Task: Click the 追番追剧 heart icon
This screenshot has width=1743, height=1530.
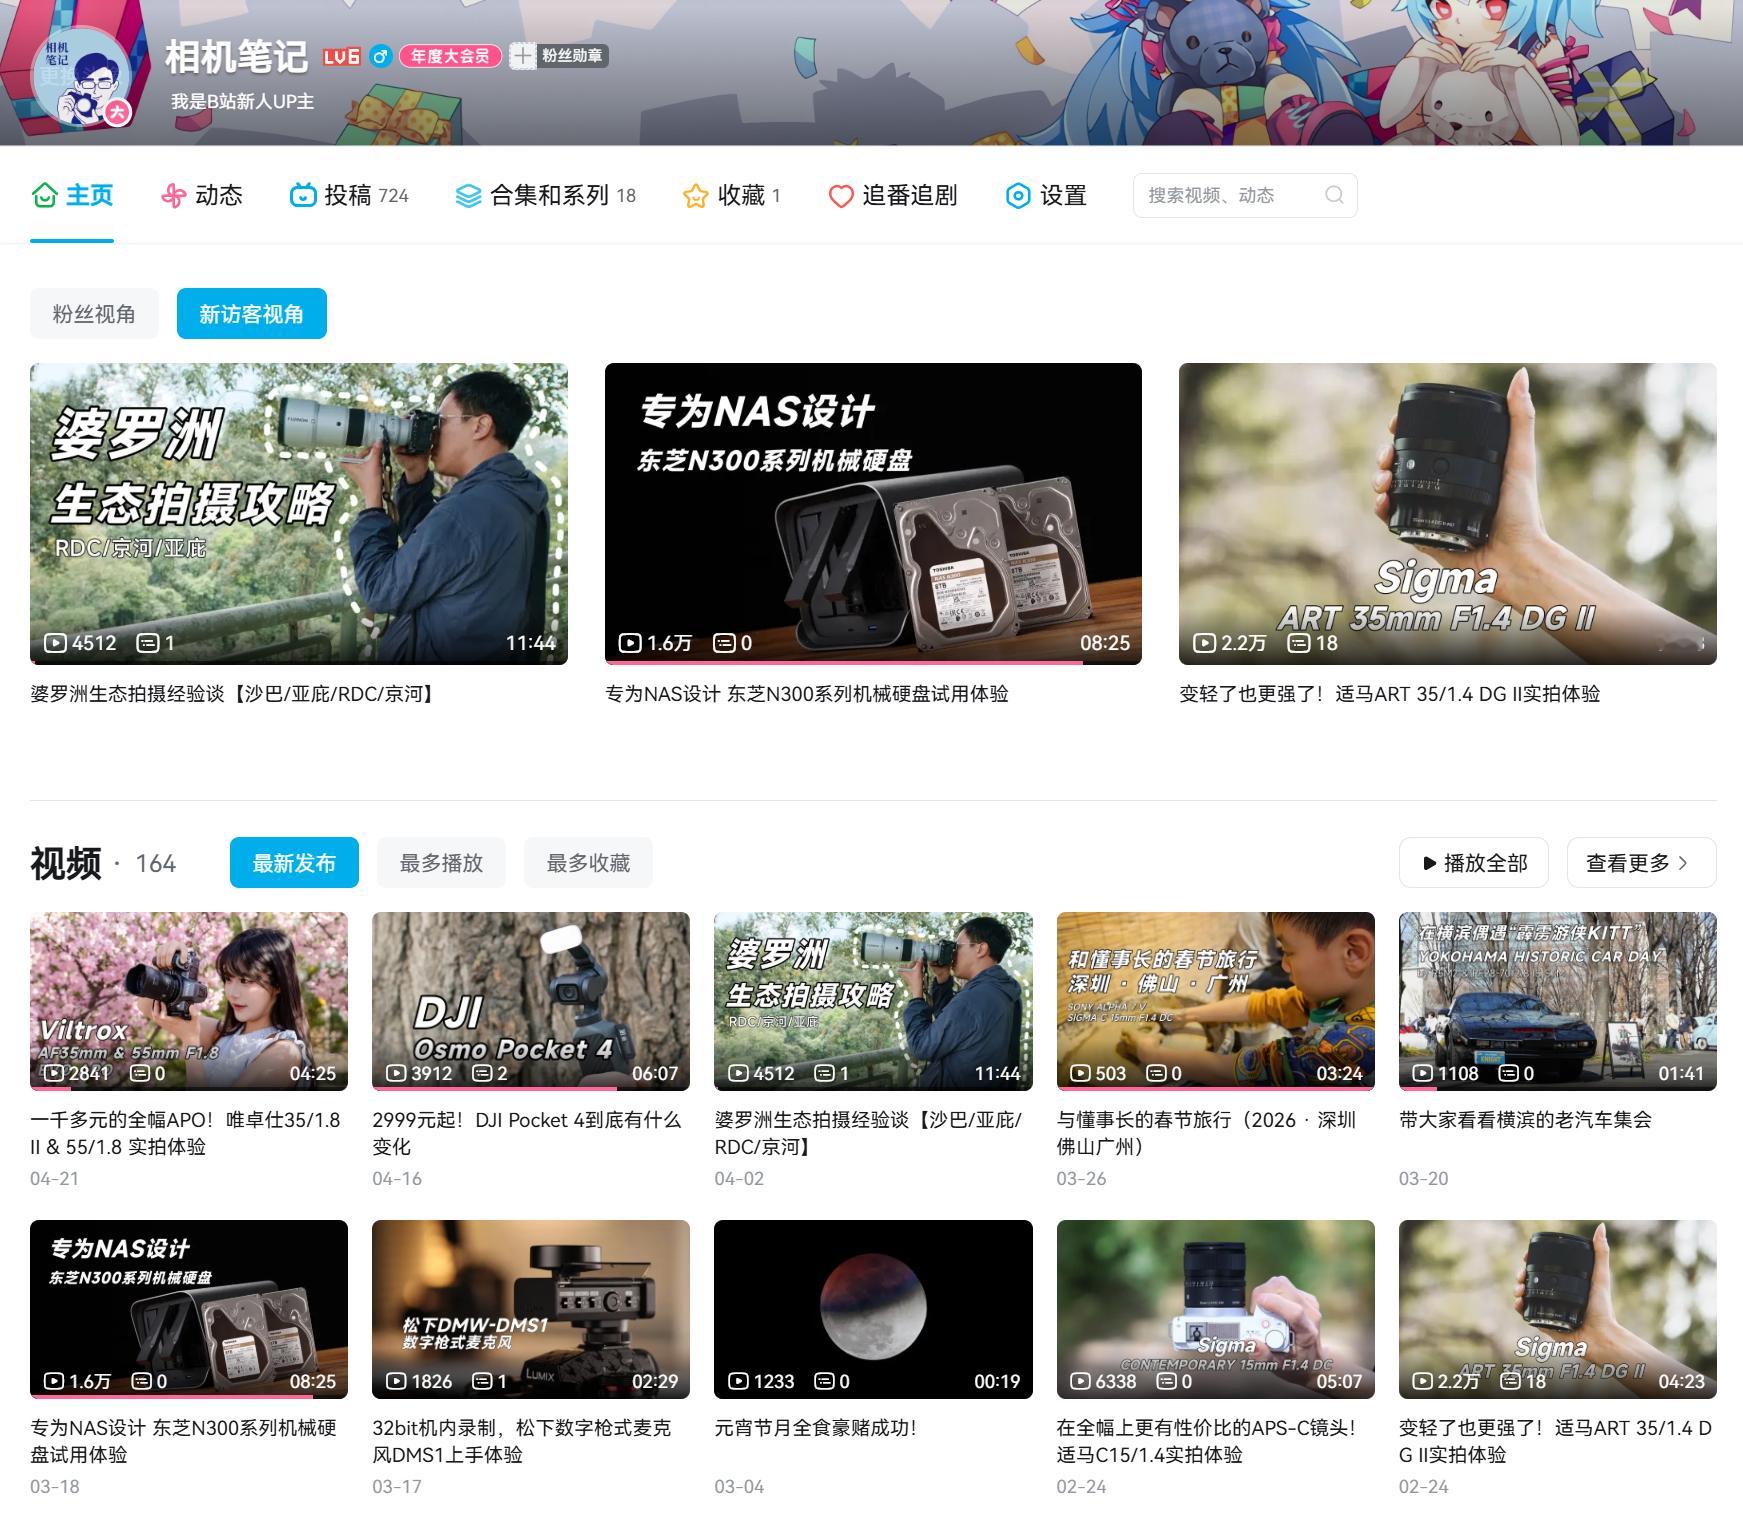Action: coord(841,195)
